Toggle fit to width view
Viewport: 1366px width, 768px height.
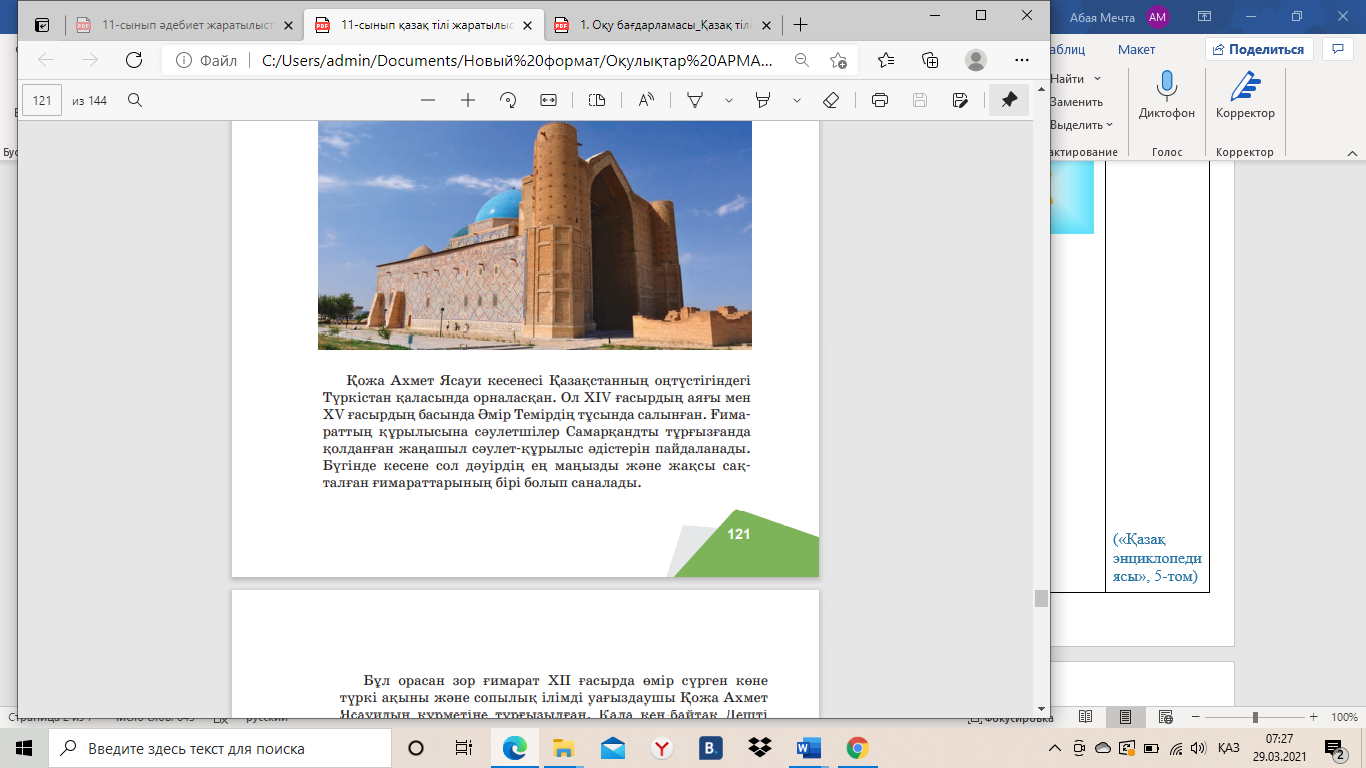[548, 100]
